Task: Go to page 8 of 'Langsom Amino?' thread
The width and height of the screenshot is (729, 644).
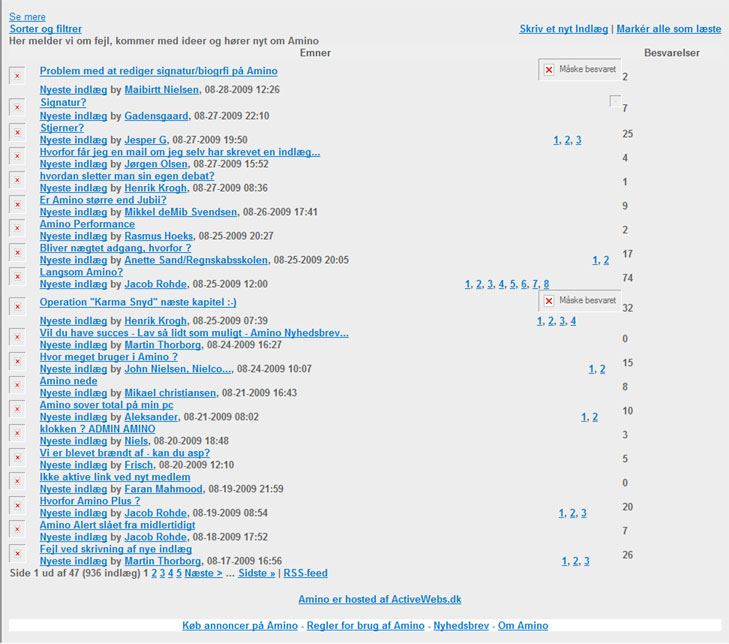Action: [x=546, y=285]
